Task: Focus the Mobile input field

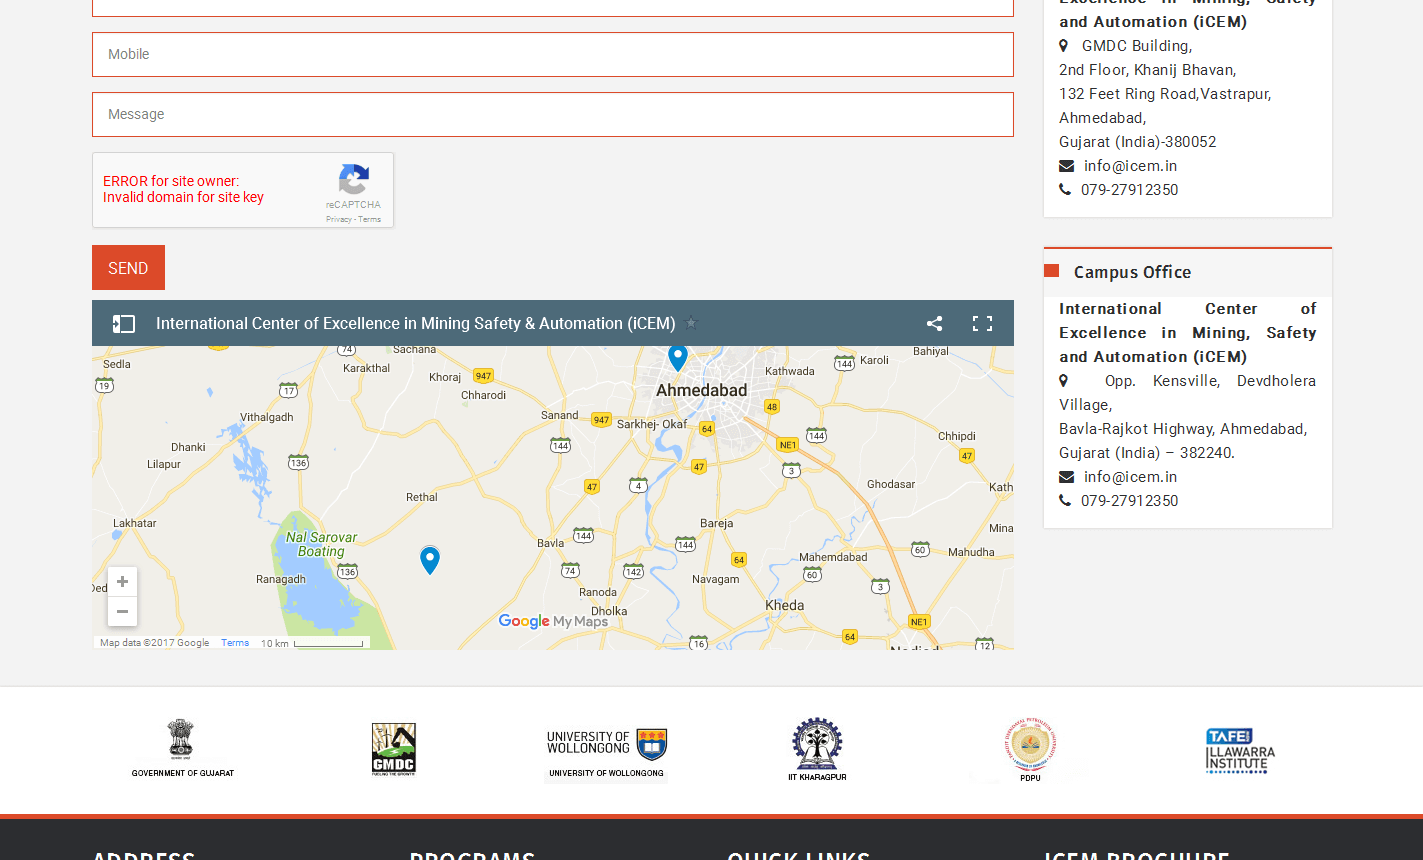Action: (553, 54)
